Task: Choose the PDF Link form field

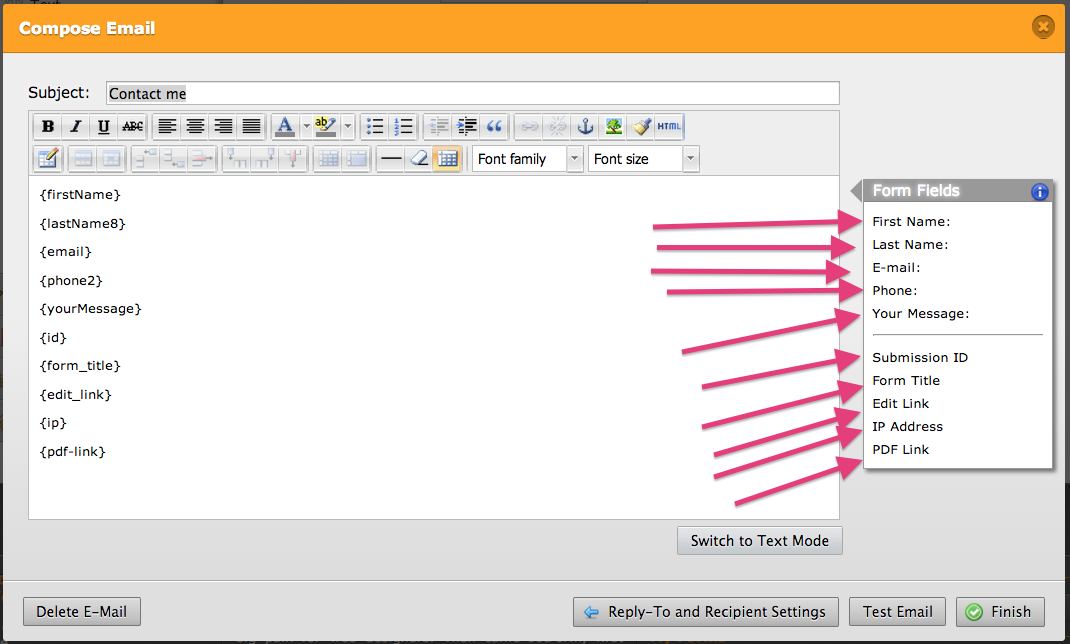Action: pos(900,450)
